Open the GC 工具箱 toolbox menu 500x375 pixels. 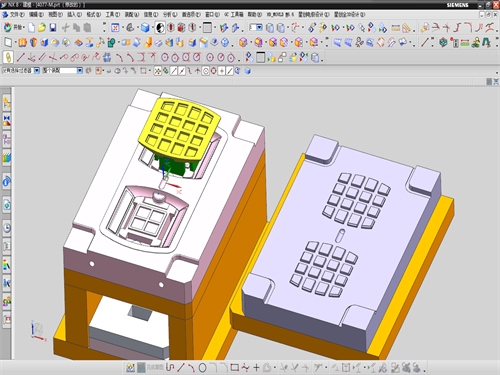click(234, 15)
